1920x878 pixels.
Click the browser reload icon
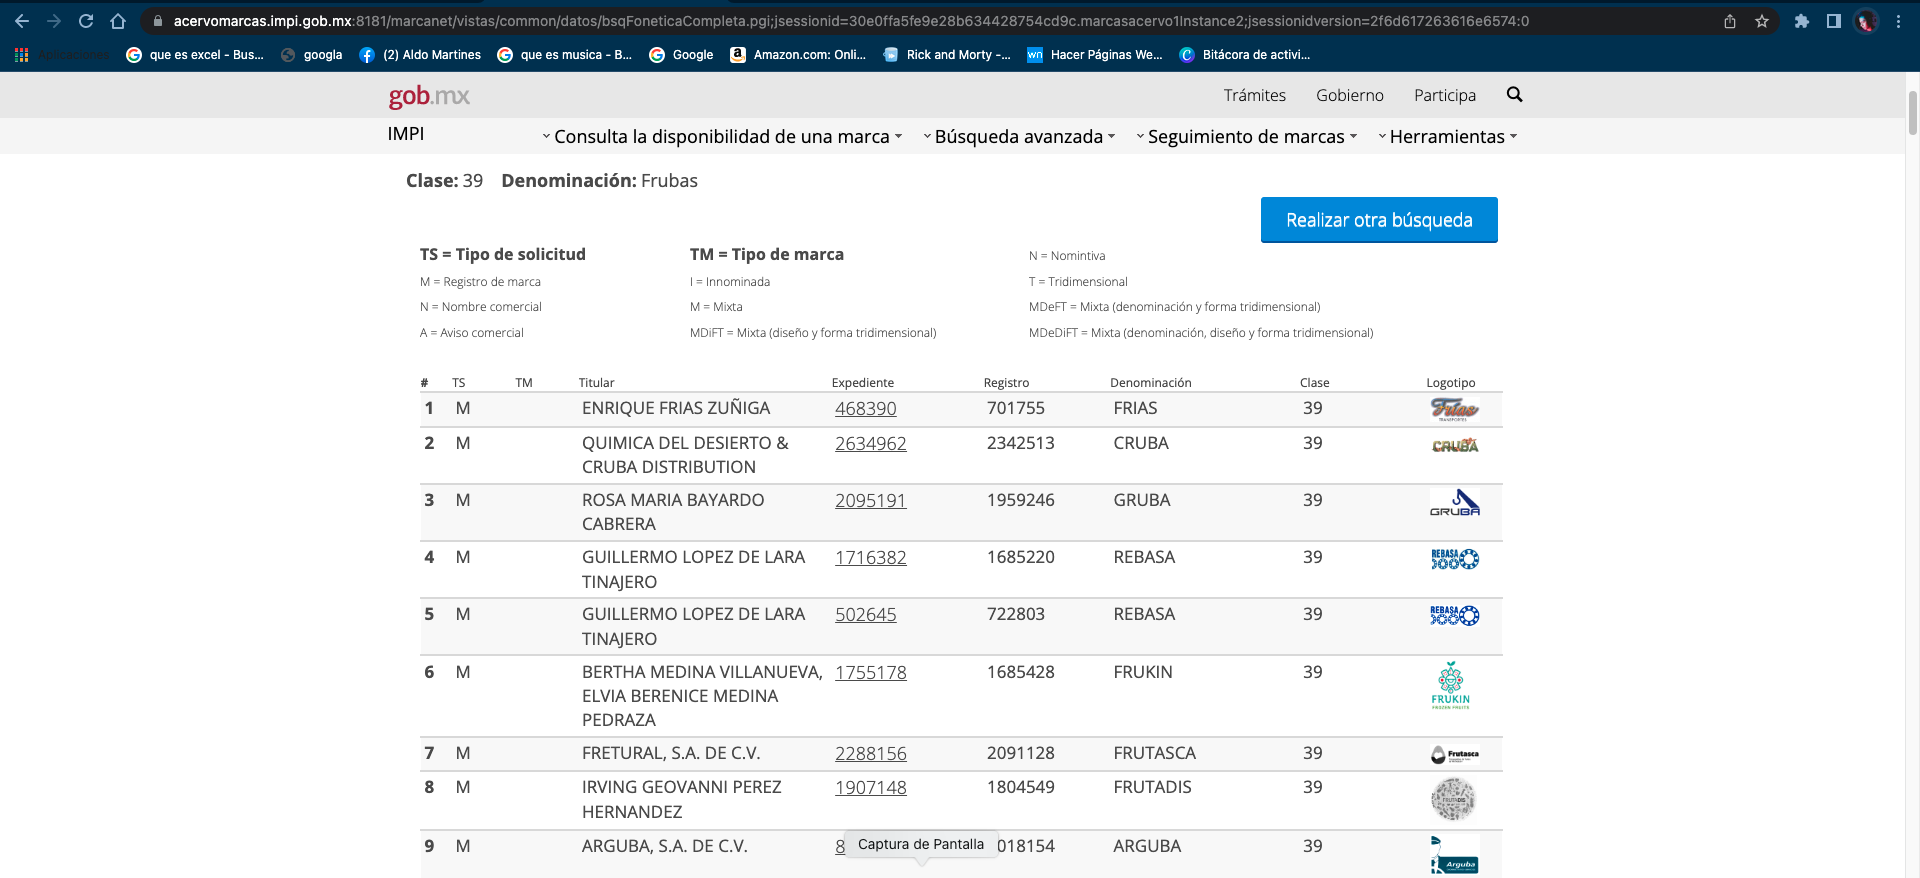(86, 21)
